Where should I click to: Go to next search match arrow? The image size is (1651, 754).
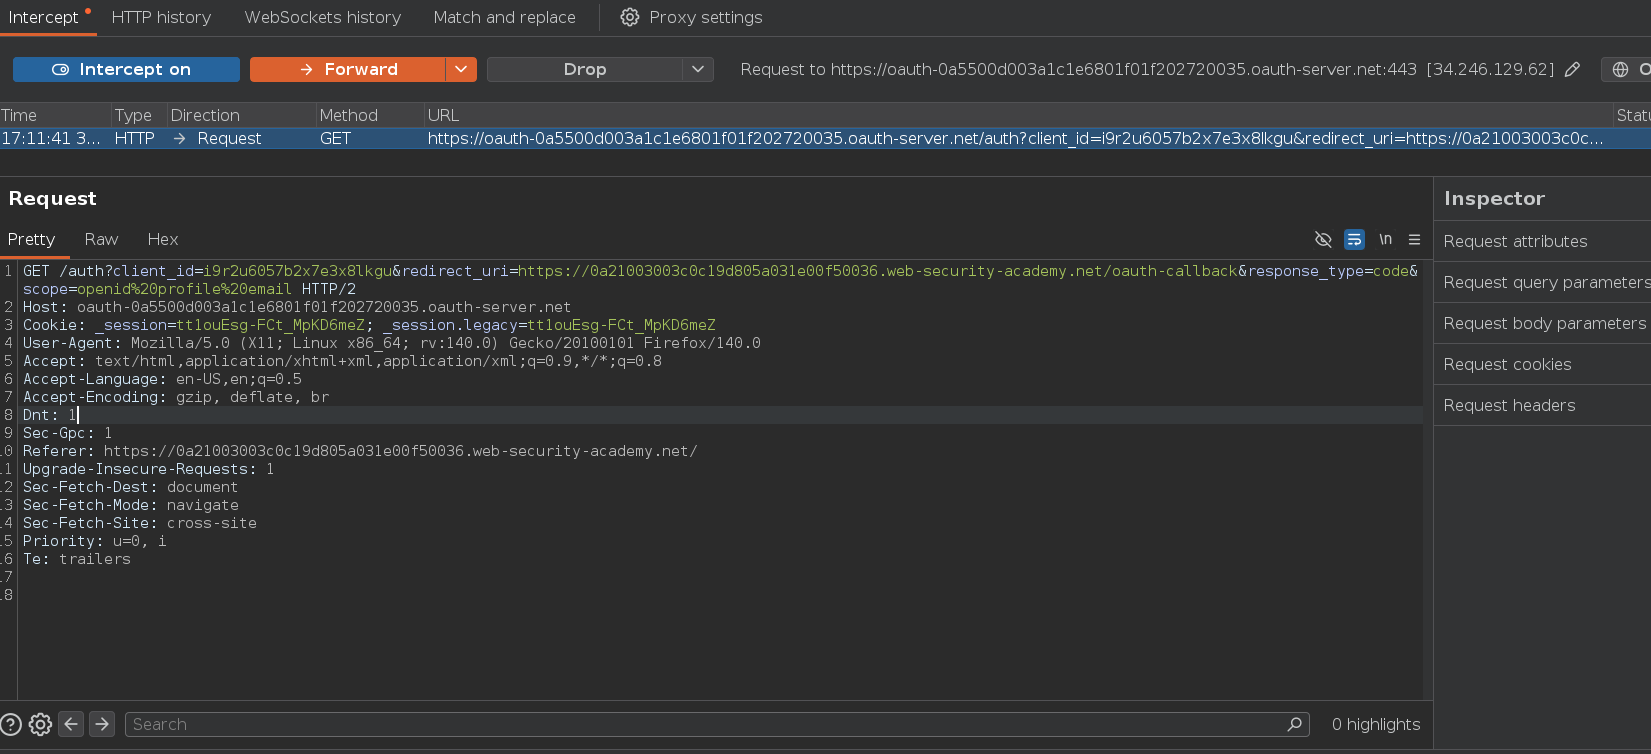click(x=102, y=724)
